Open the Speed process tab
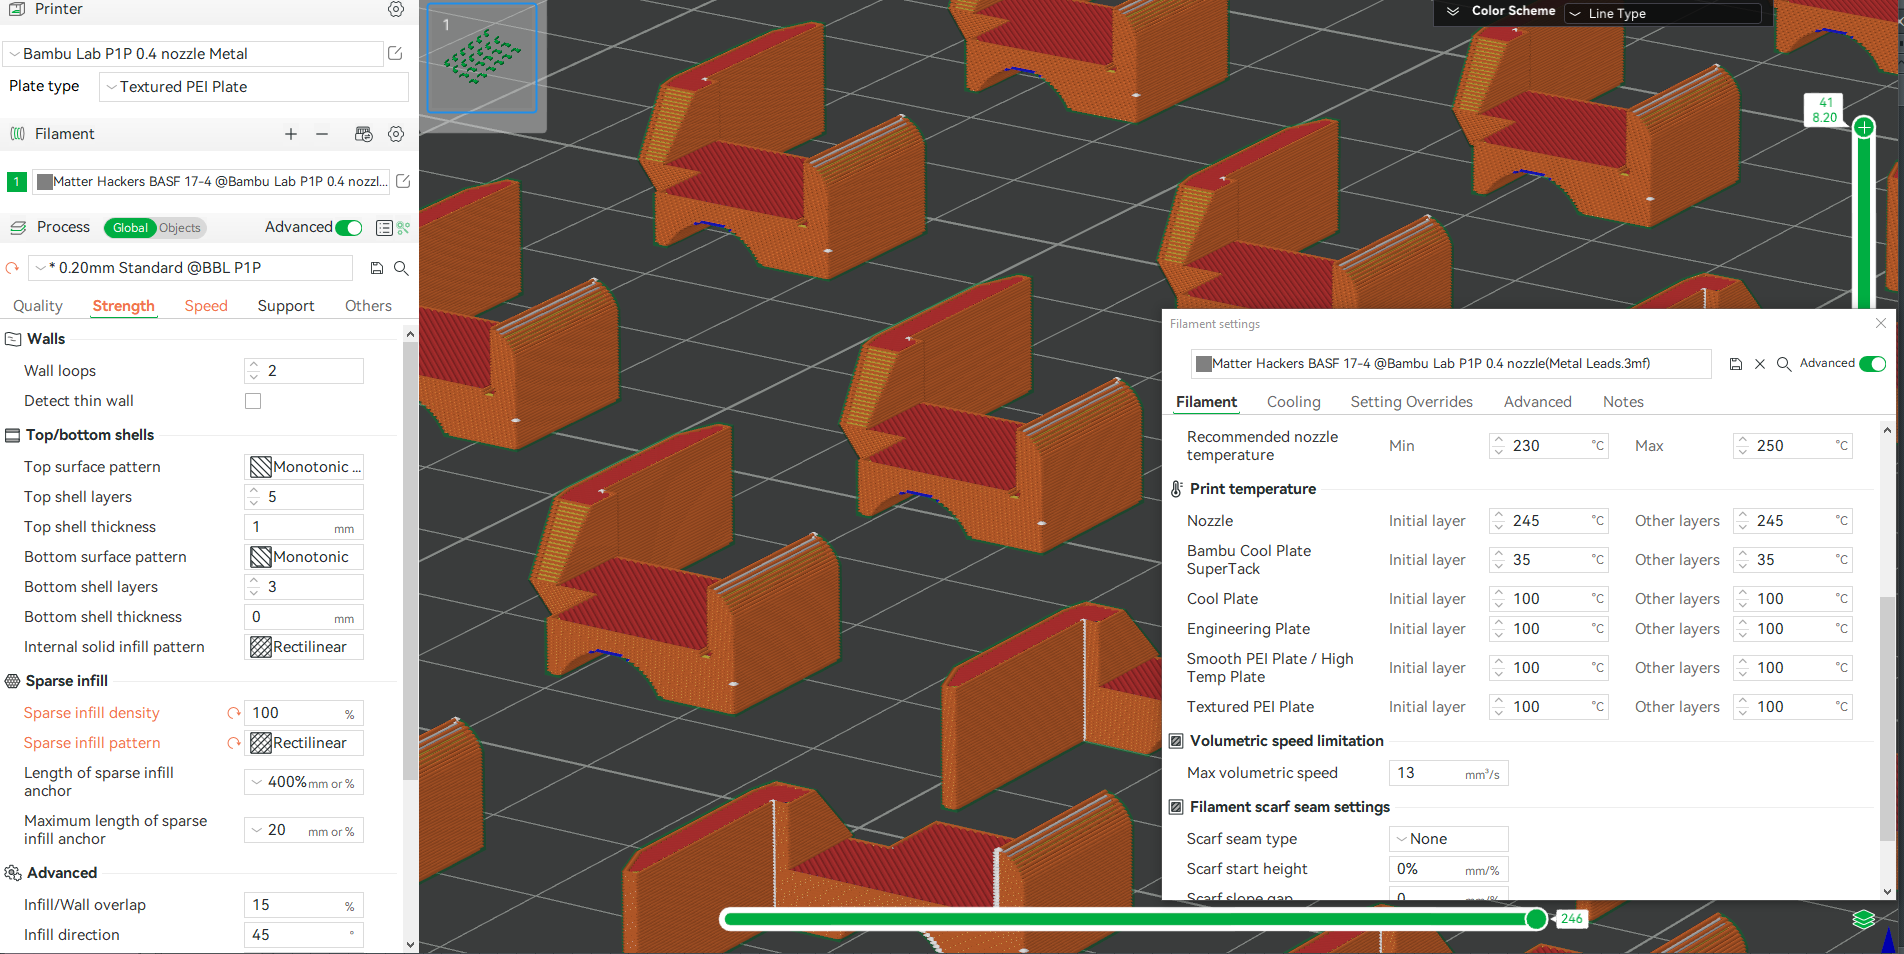Screen dimensions: 1904x954 [206, 306]
